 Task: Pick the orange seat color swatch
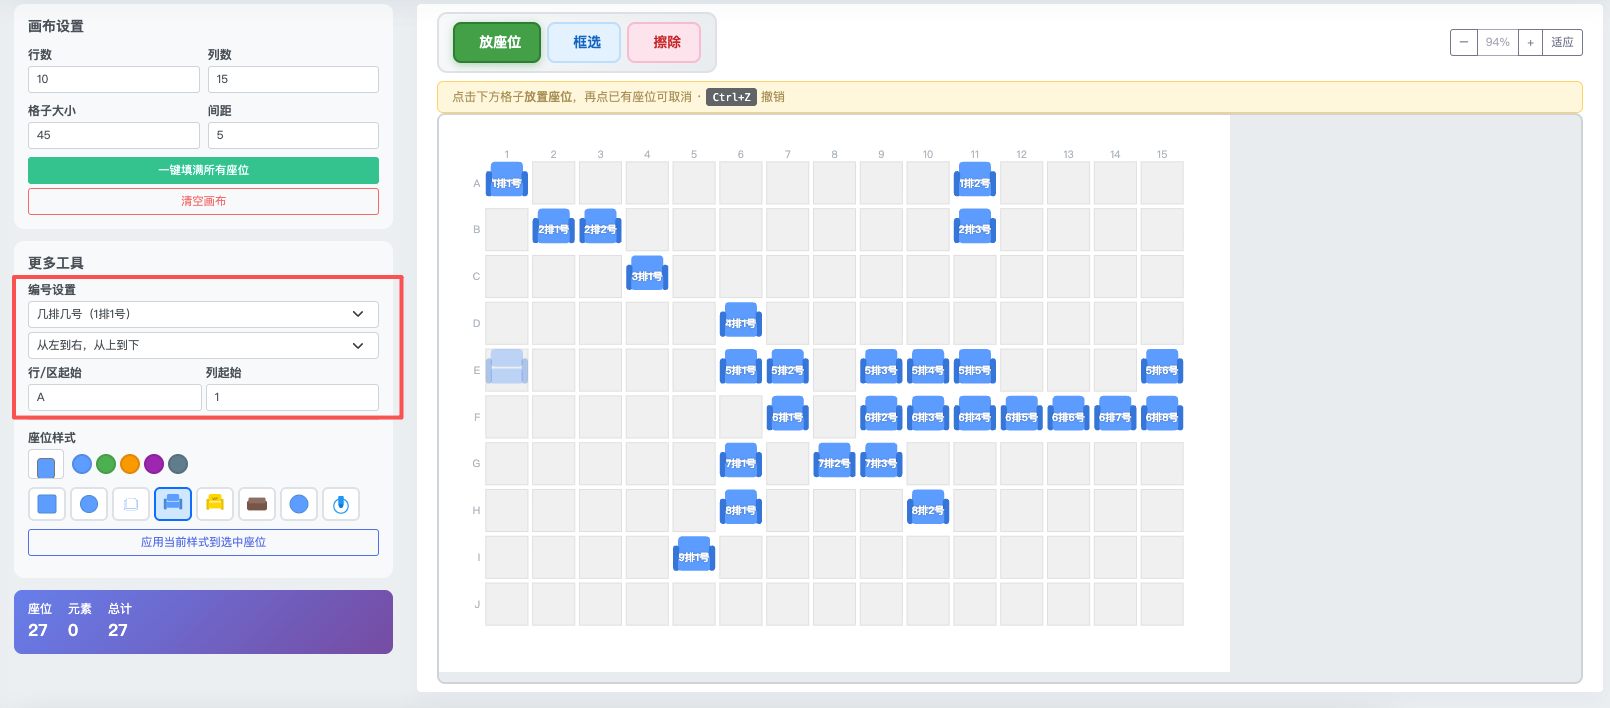[x=130, y=464]
